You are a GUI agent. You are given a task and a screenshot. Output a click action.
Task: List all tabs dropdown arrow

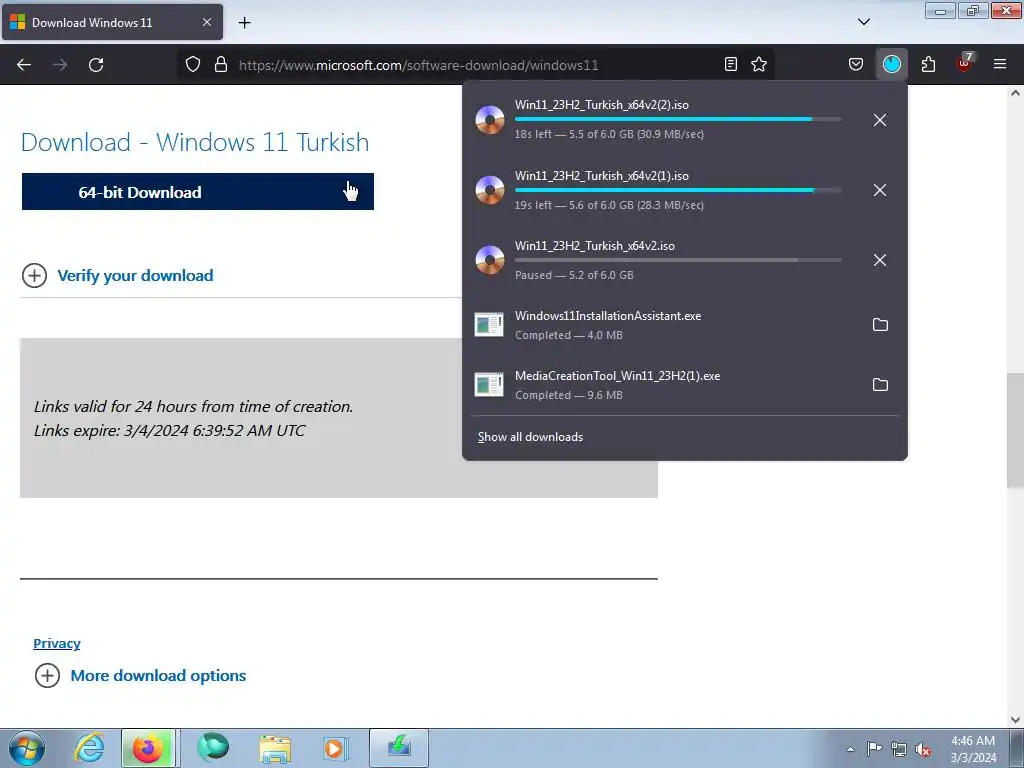pos(863,22)
